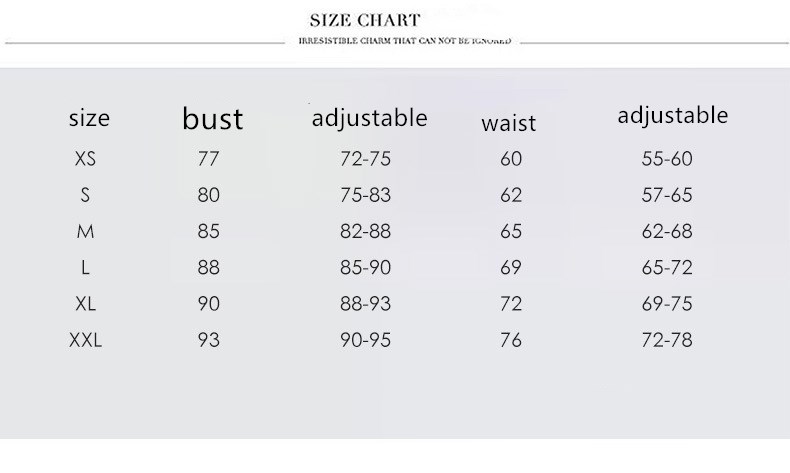
Task: Select the XS size row label
Action: pos(85,159)
